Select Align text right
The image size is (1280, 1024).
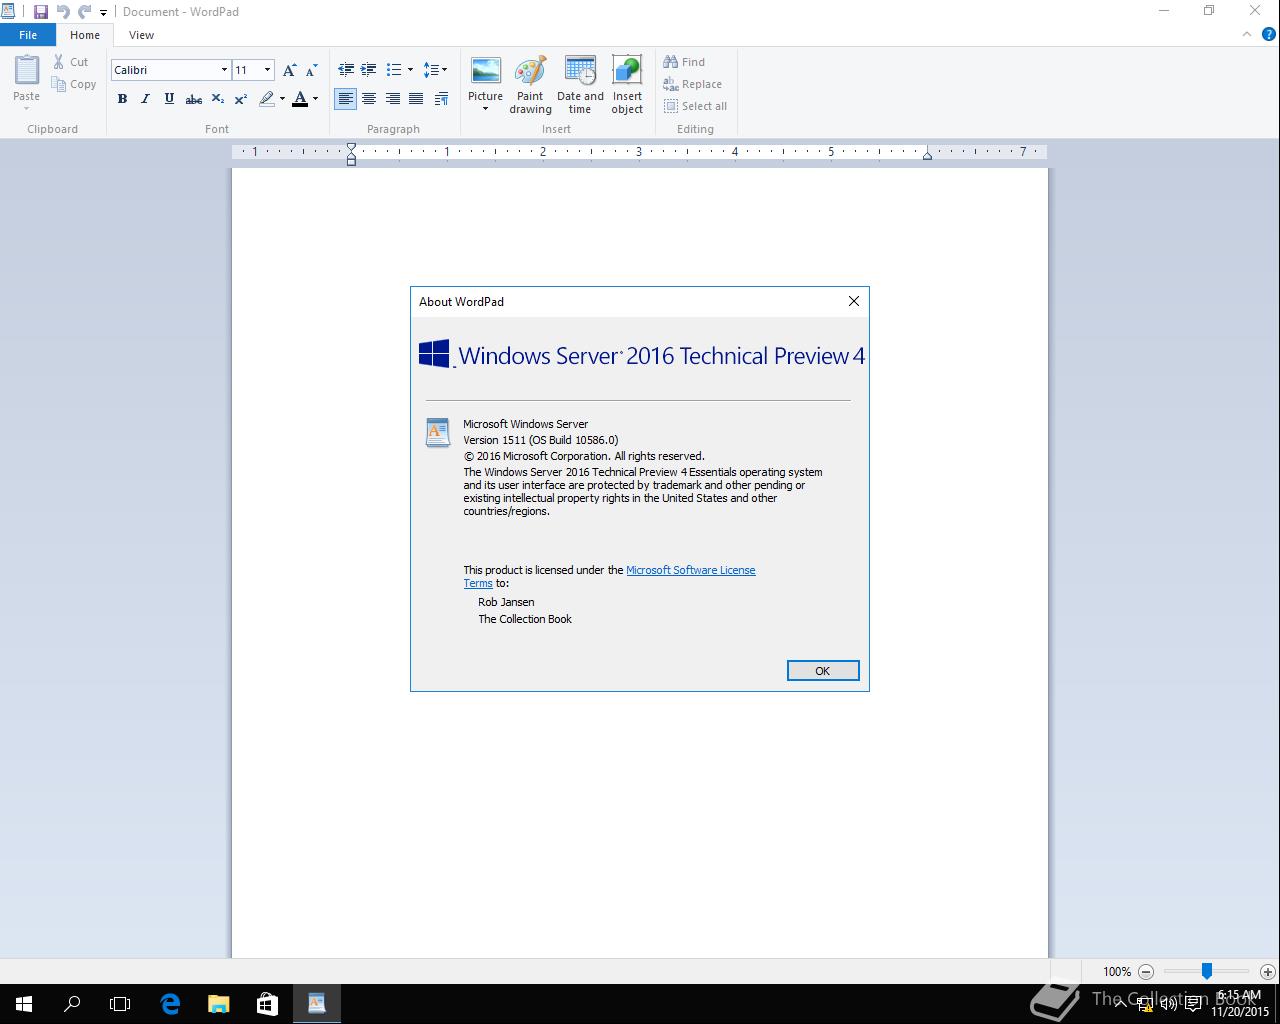point(393,99)
